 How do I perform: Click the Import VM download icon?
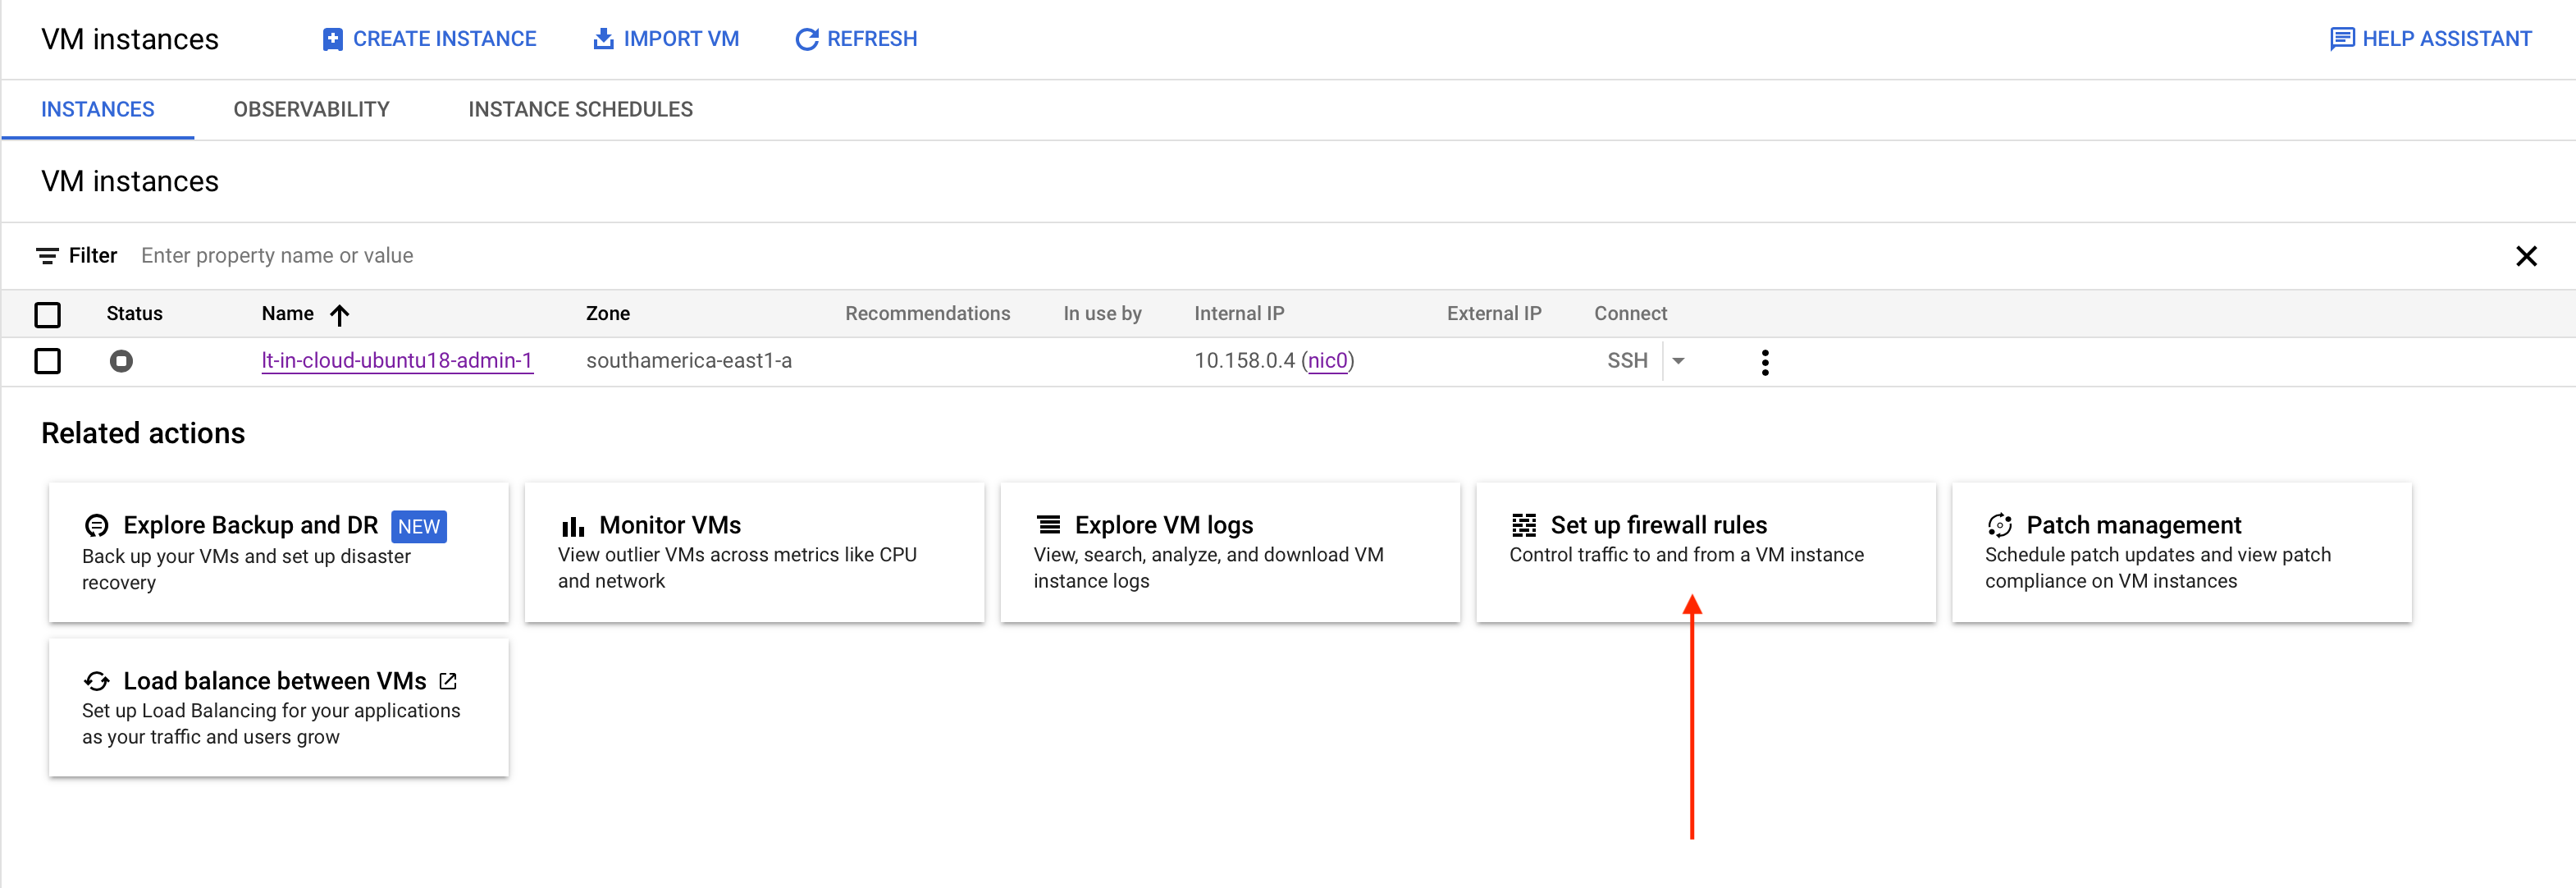point(603,38)
